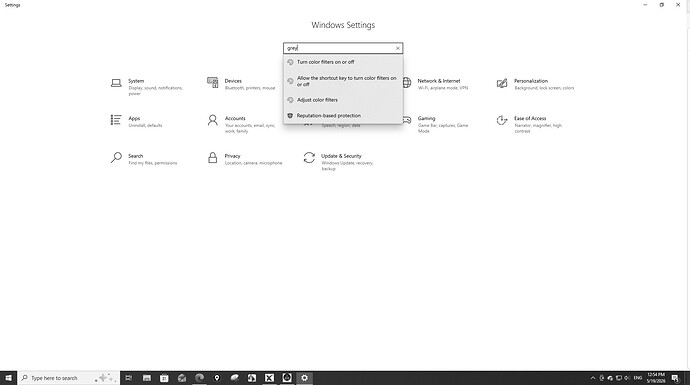Screen dimensions: 690x385
Task: Open the Apps settings category
Action: 136,121
